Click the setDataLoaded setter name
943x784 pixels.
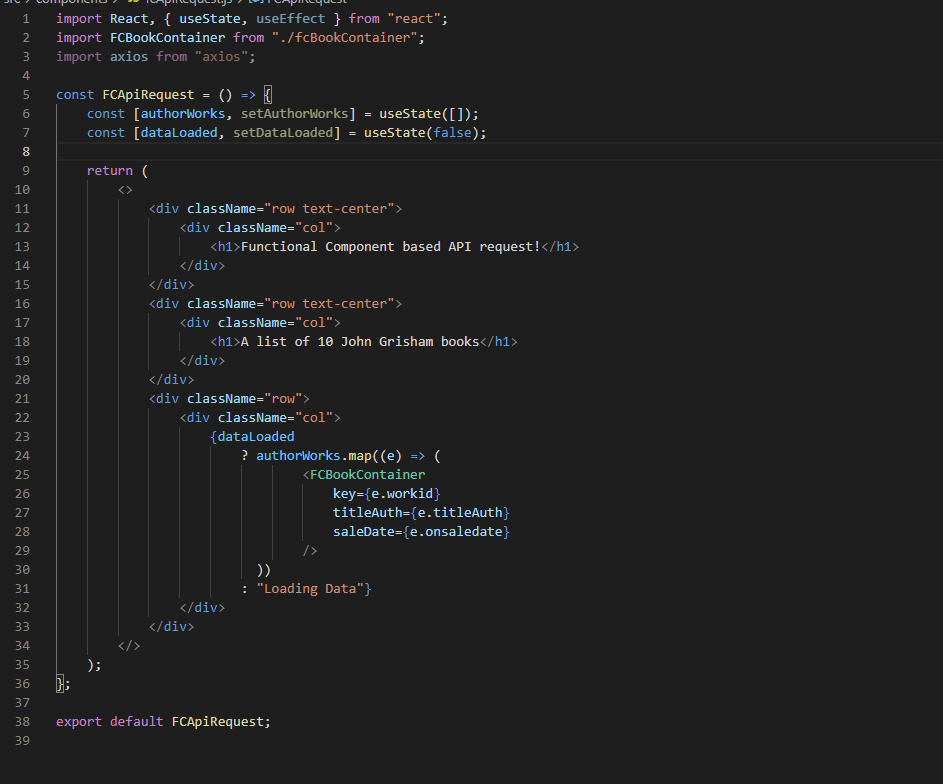(283, 133)
